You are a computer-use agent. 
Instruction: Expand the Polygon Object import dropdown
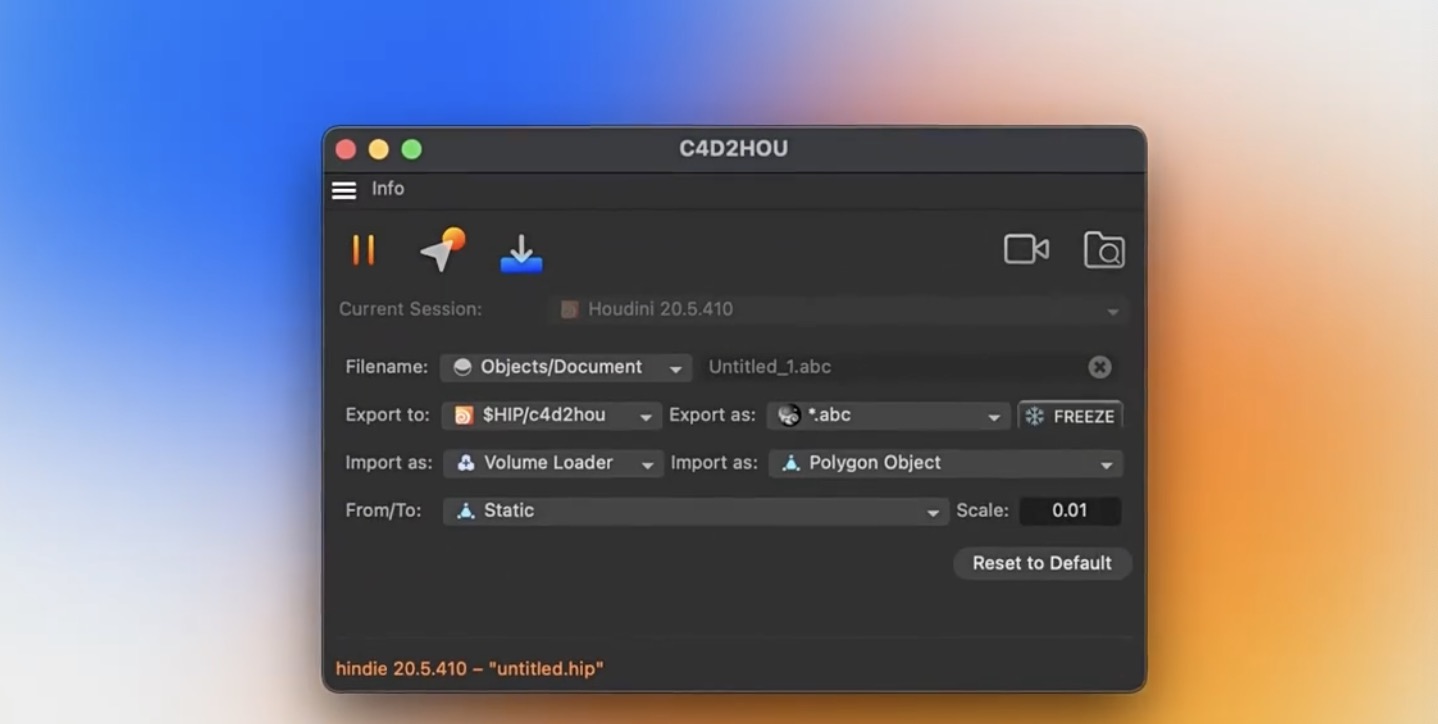click(945, 463)
